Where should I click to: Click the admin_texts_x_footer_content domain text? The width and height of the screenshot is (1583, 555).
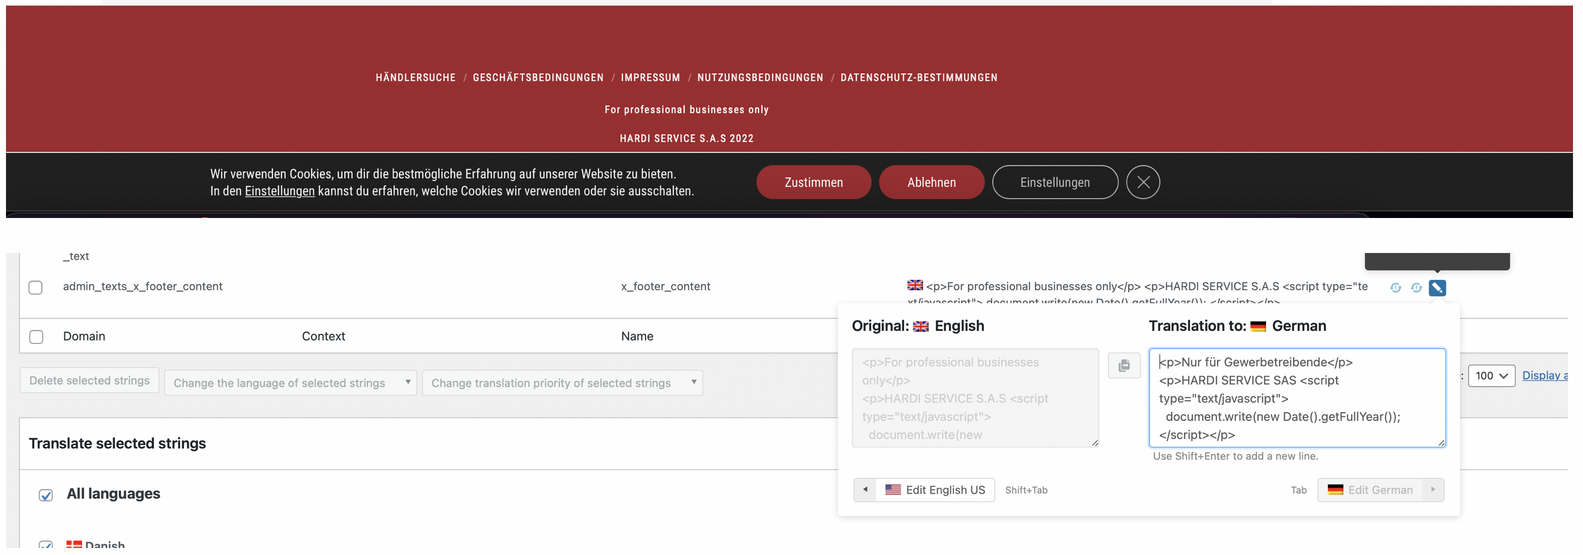coord(143,287)
